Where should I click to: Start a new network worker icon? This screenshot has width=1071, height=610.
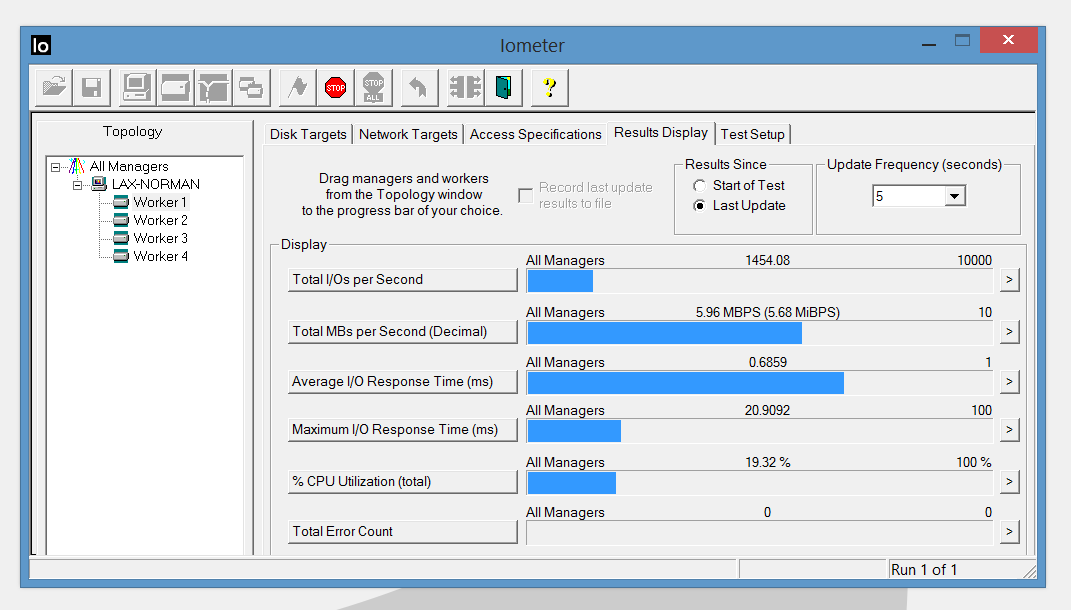[214, 87]
